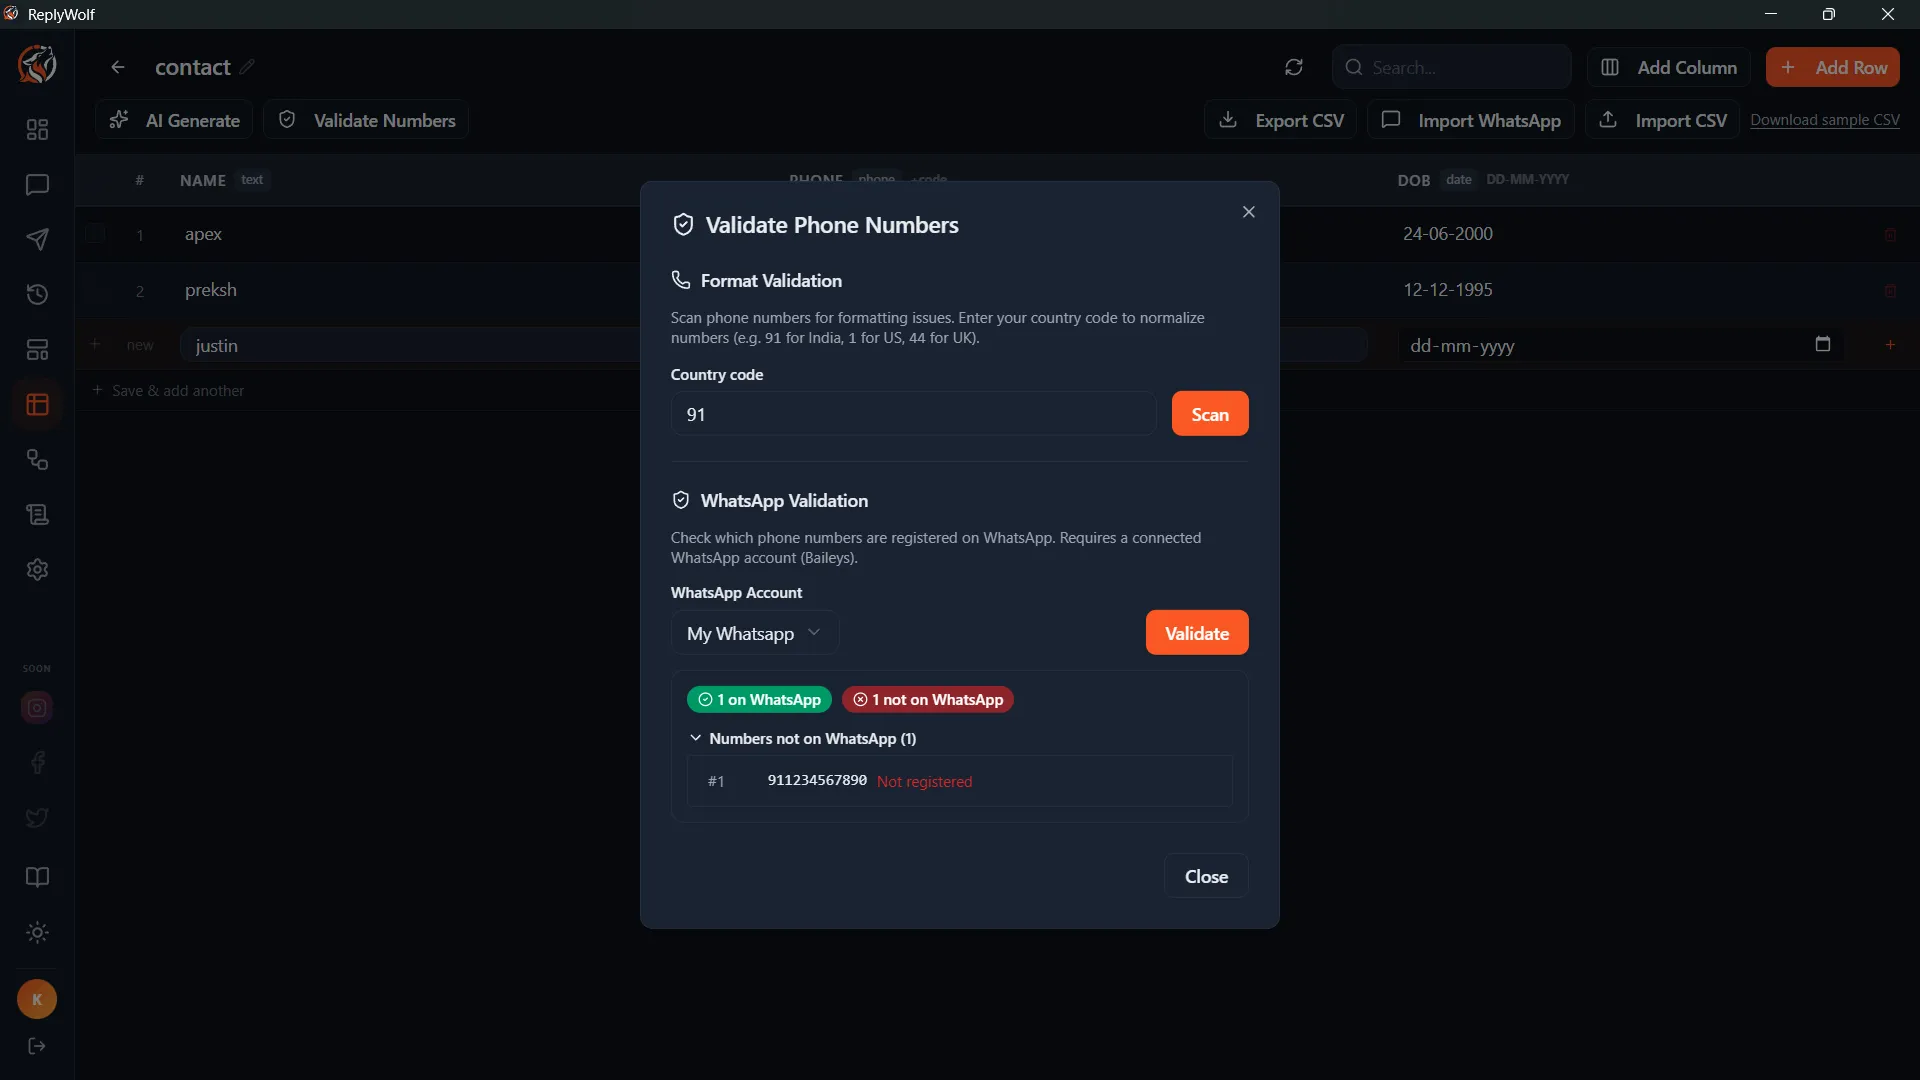Viewport: 1920px width, 1080px height.
Task: Click the DOB column header
Action: (x=1414, y=180)
